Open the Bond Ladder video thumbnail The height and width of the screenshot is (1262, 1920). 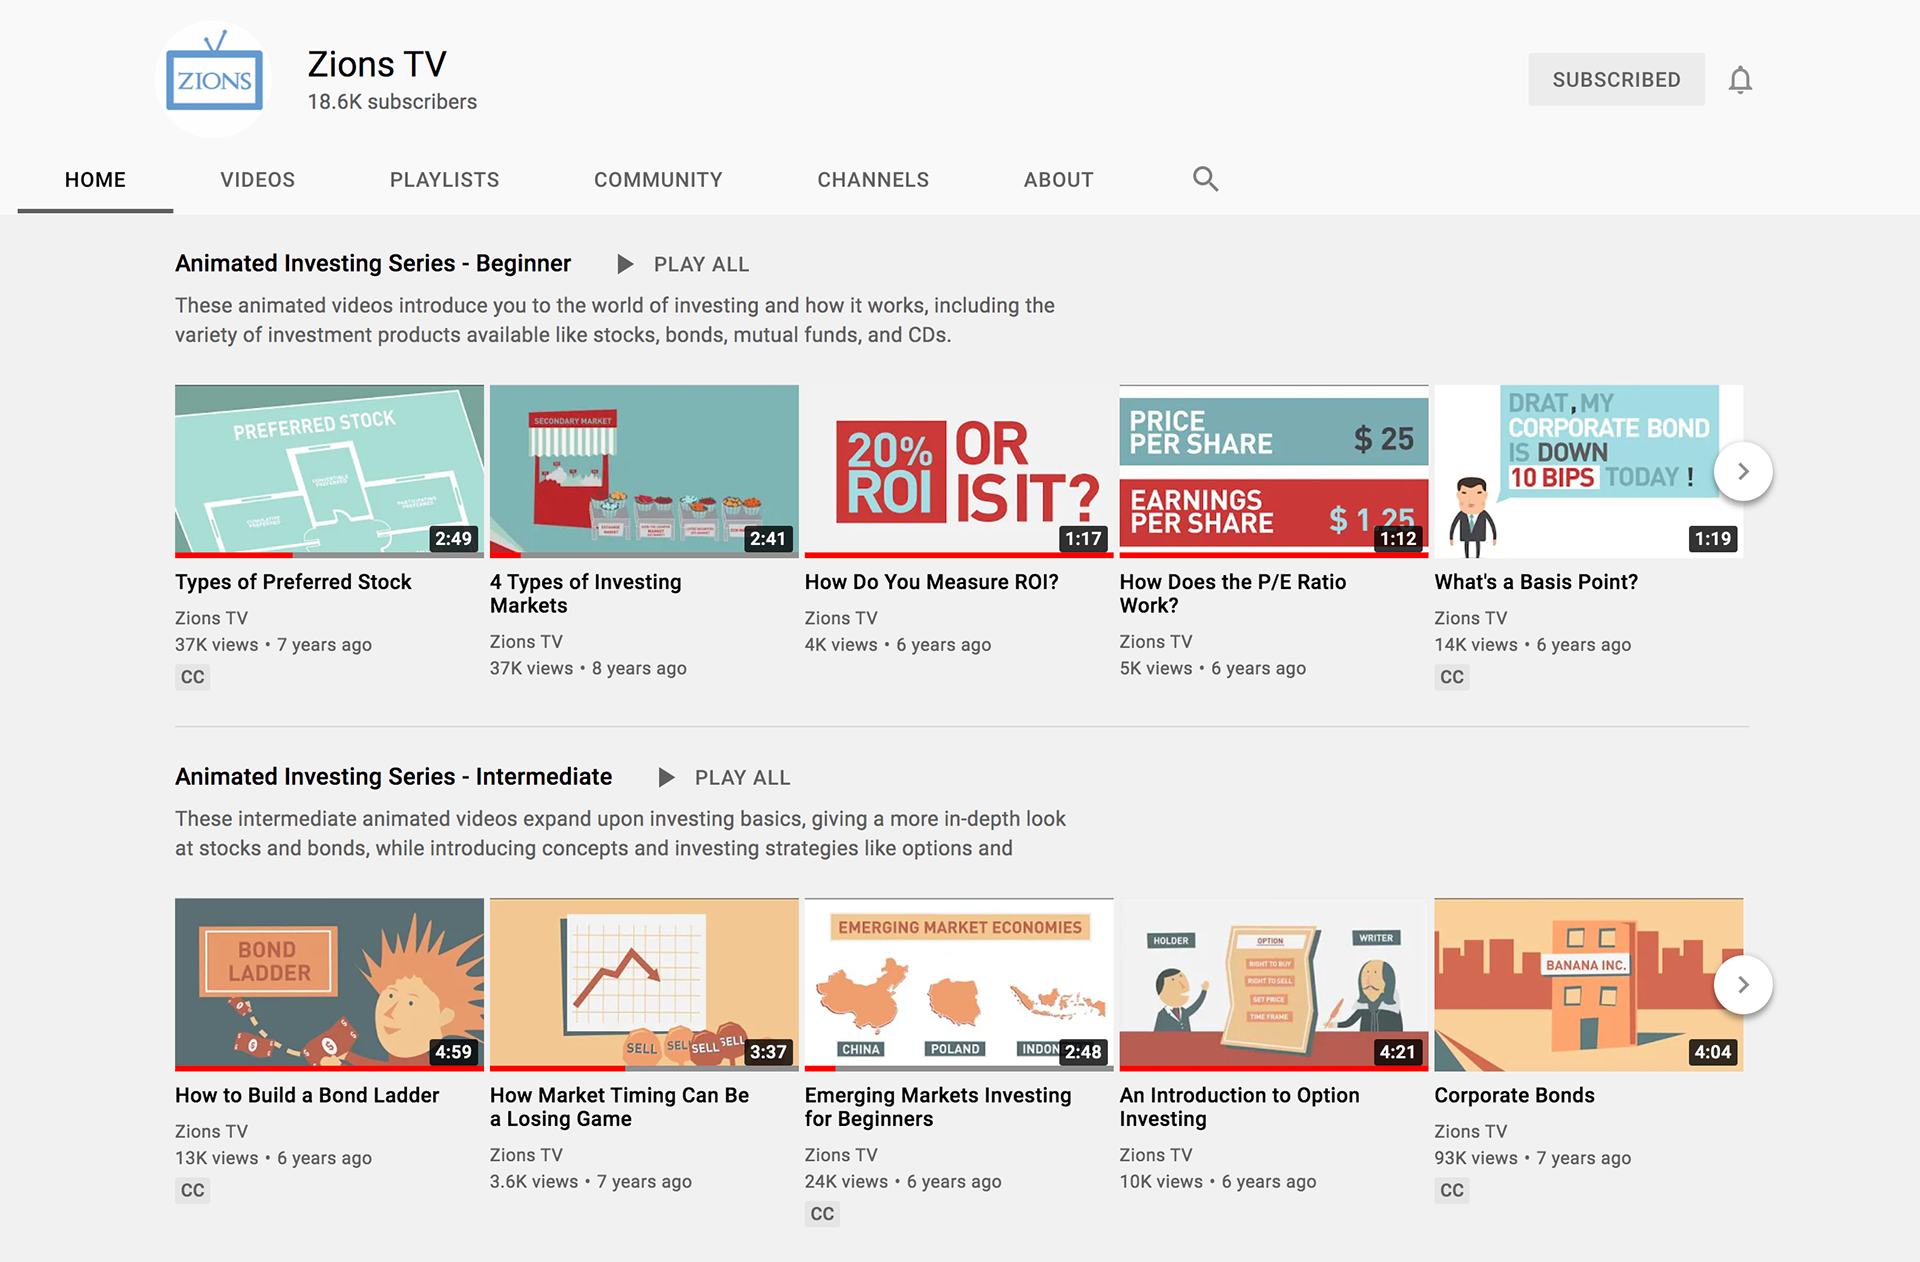pyautogui.click(x=329, y=984)
